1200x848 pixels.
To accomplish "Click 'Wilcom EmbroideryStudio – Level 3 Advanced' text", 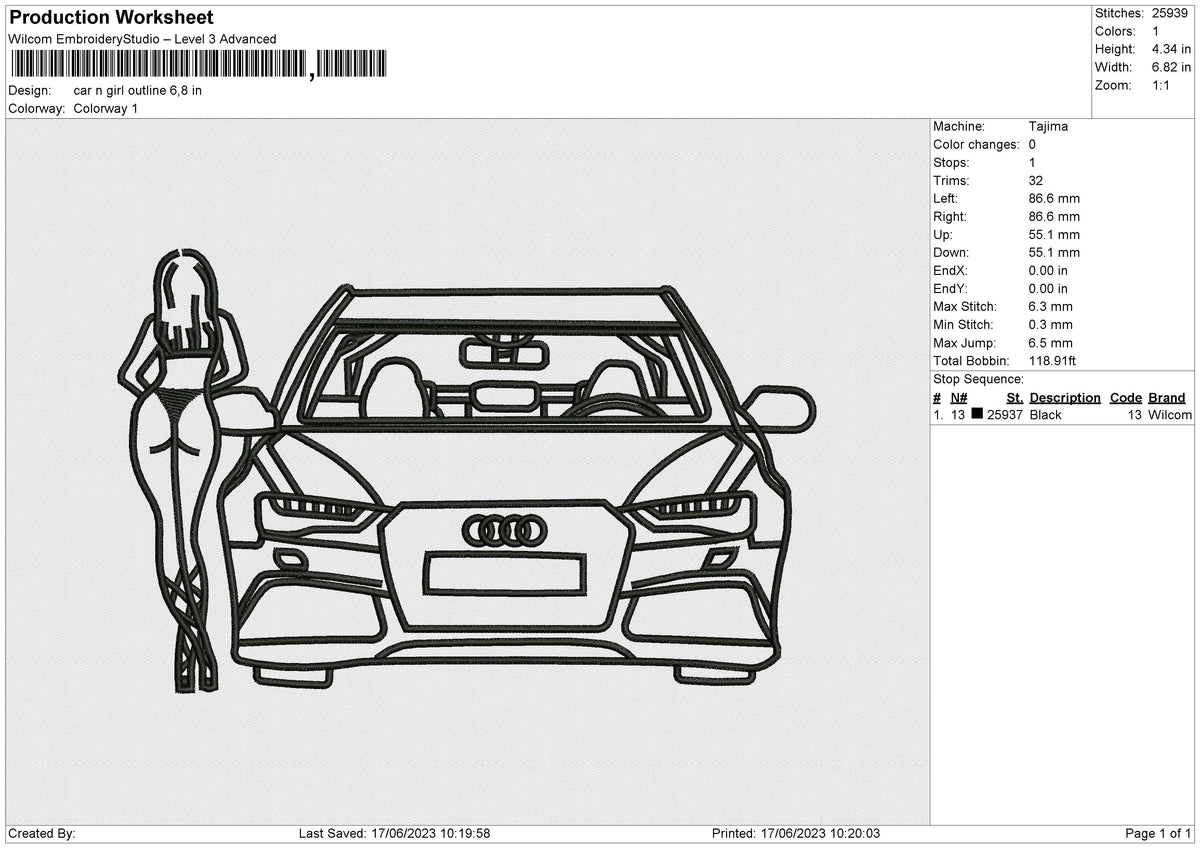I will point(142,39).
